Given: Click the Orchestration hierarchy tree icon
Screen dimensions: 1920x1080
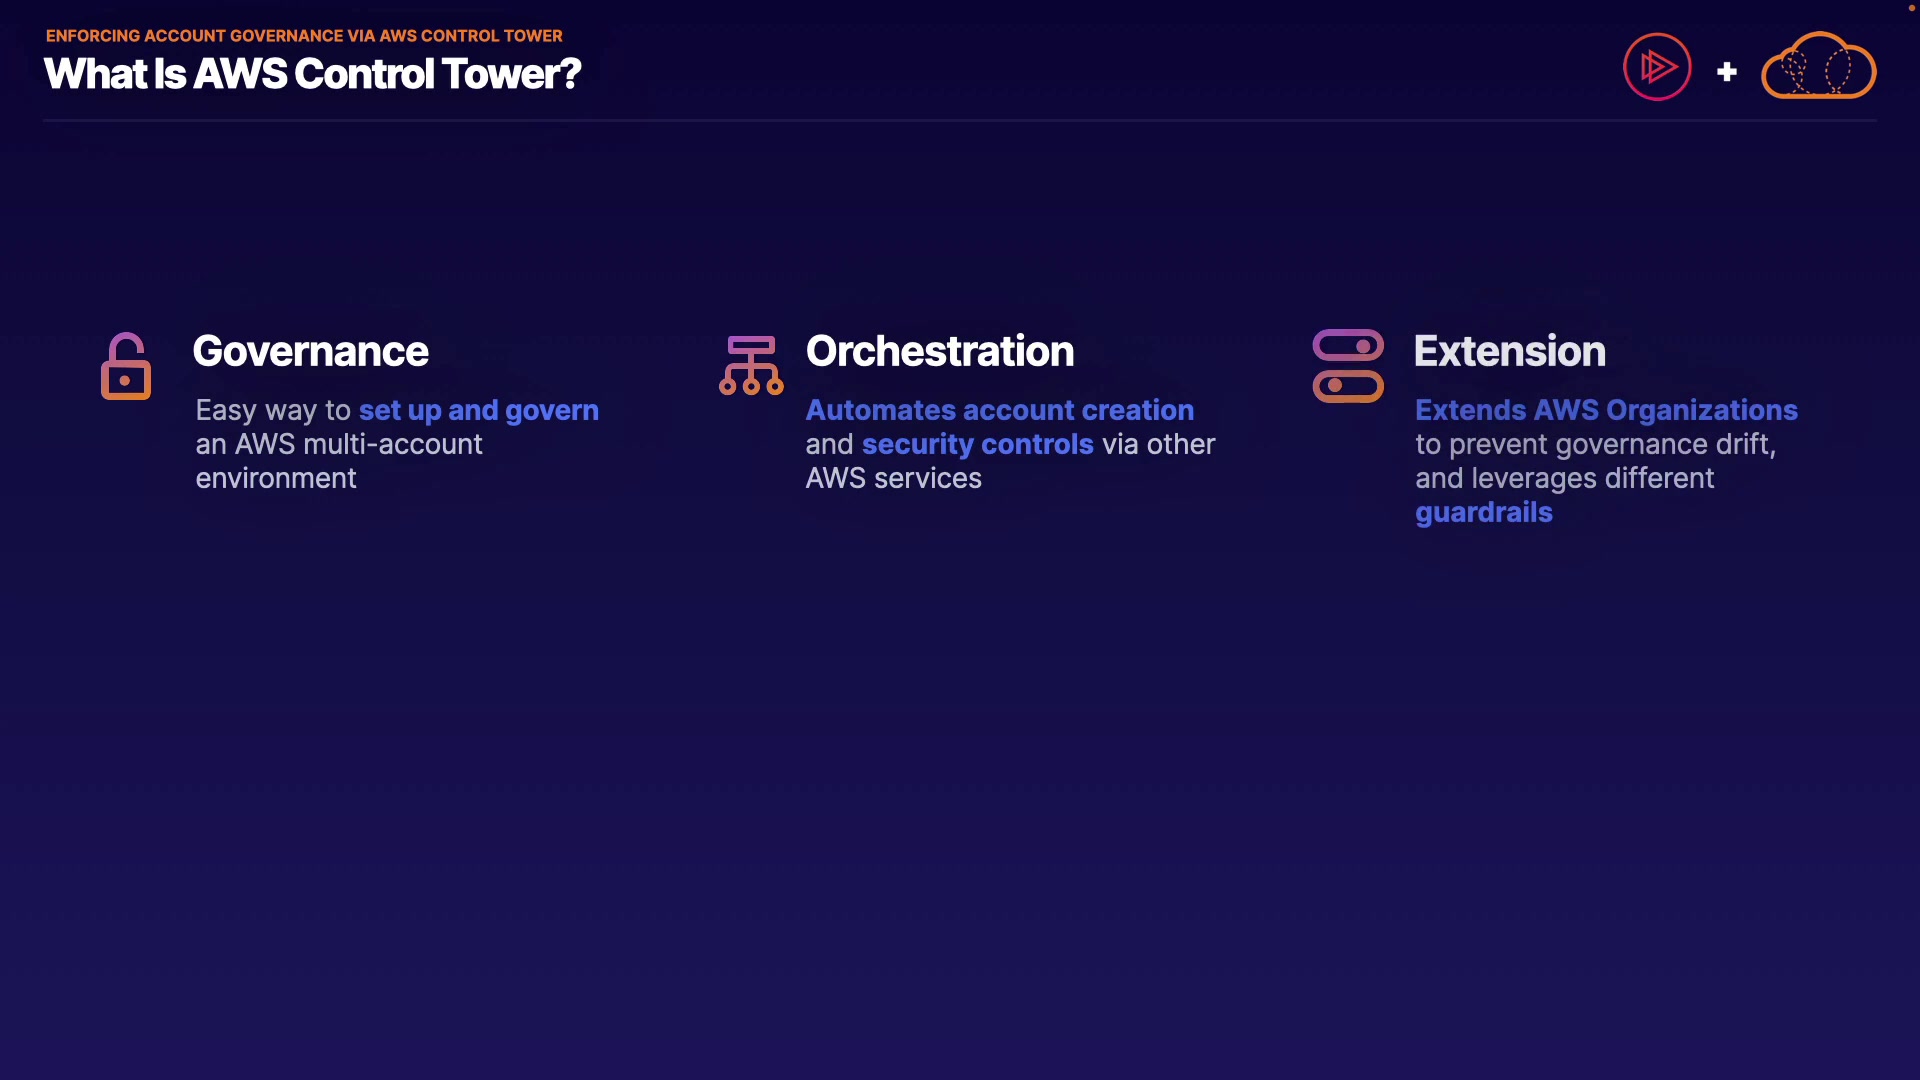Looking at the screenshot, I should click(x=751, y=366).
